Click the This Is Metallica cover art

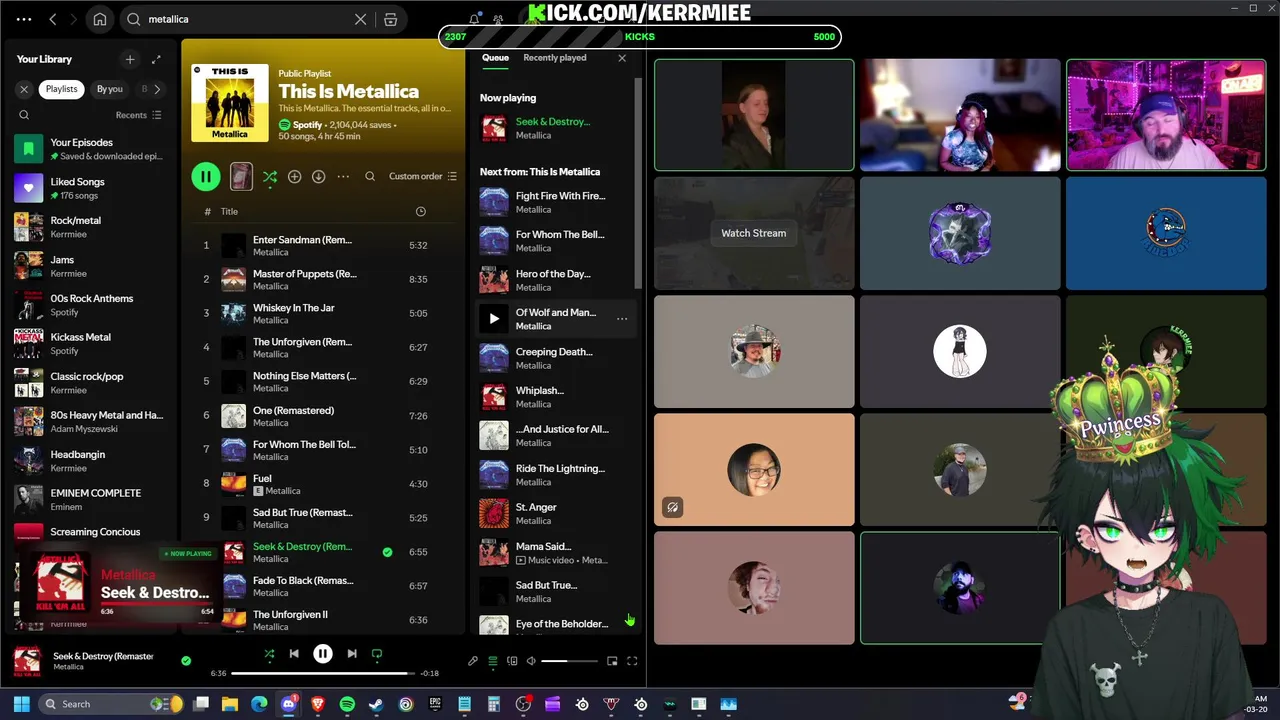[x=230, y=103]
